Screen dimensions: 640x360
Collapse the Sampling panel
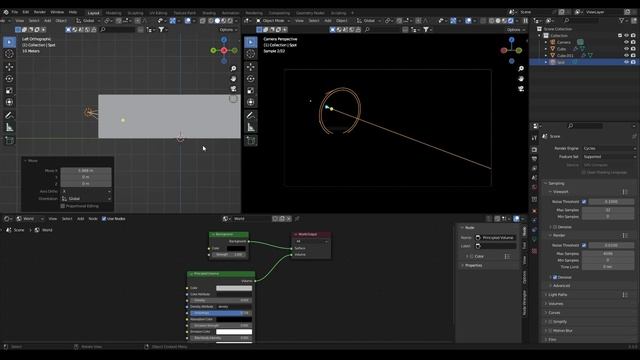(x=556, y=184)
